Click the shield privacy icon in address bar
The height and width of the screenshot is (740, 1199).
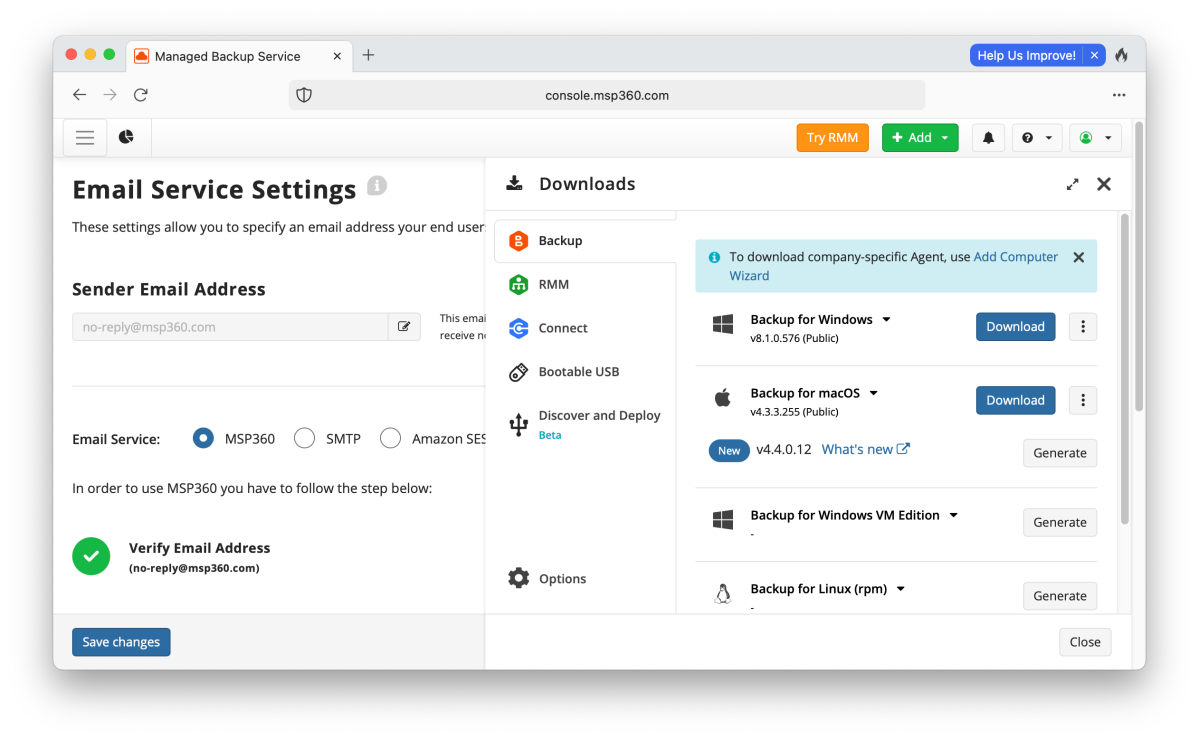304,95
